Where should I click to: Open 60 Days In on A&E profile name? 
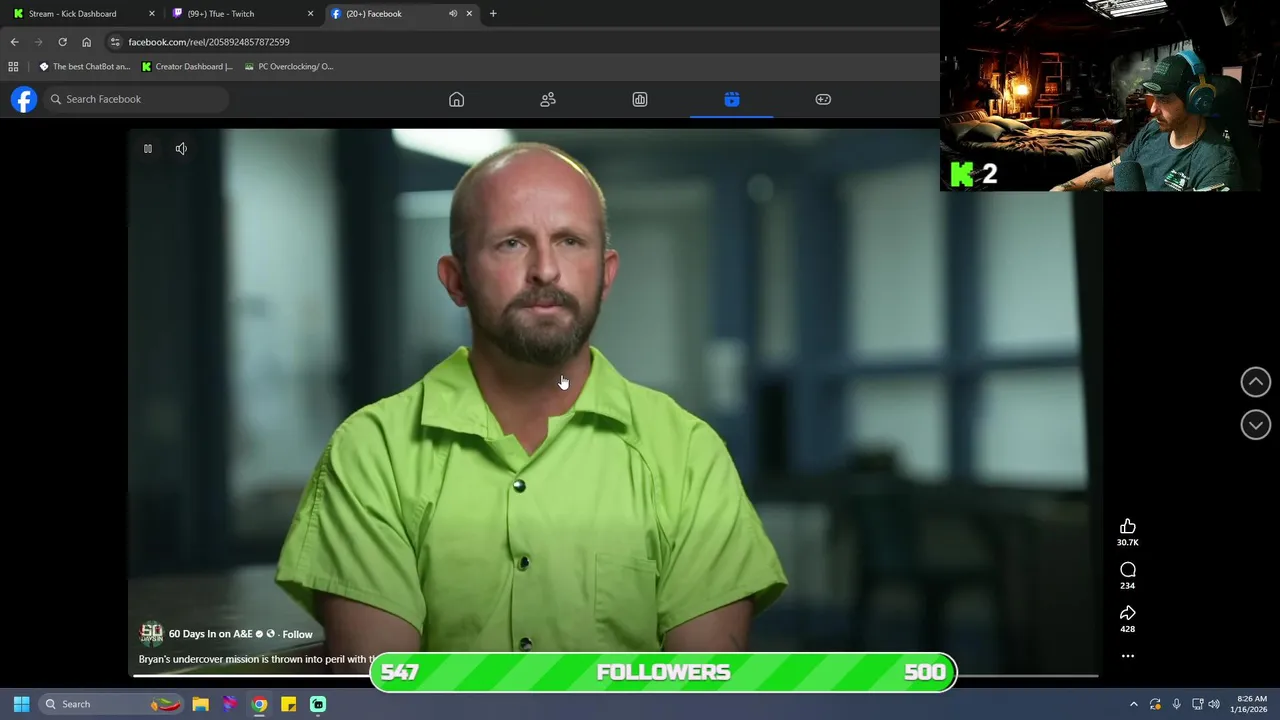tap(211, 634)
